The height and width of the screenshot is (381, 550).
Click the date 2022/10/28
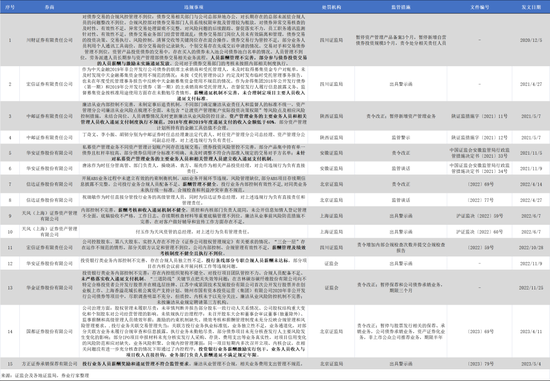pyautogui.click(x=531, y=247)
